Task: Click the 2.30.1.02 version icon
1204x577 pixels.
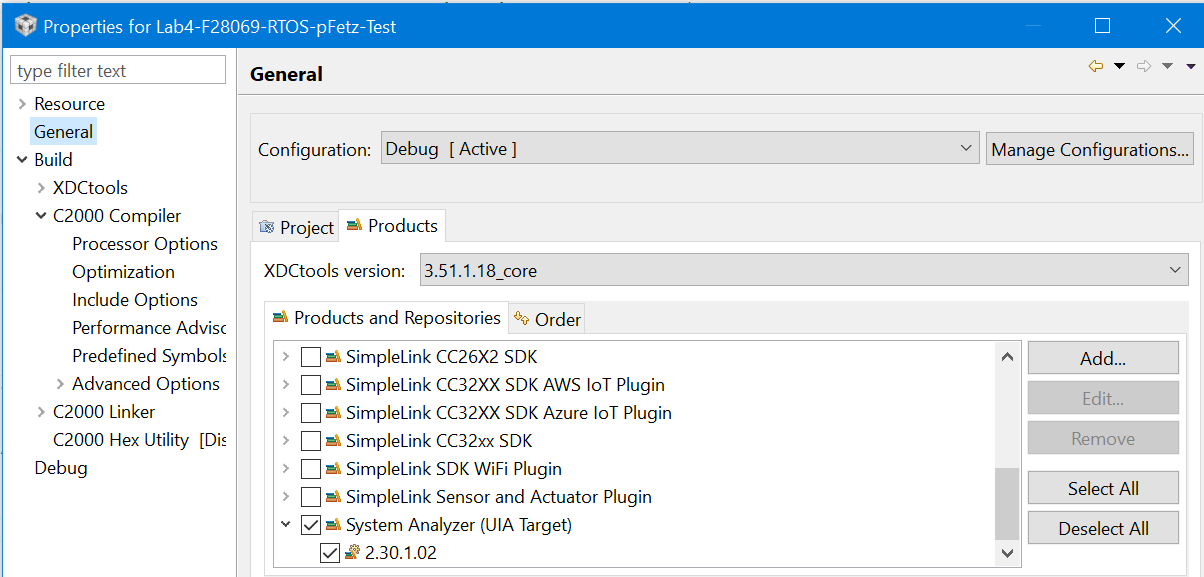Action: [x=352, y=553]
